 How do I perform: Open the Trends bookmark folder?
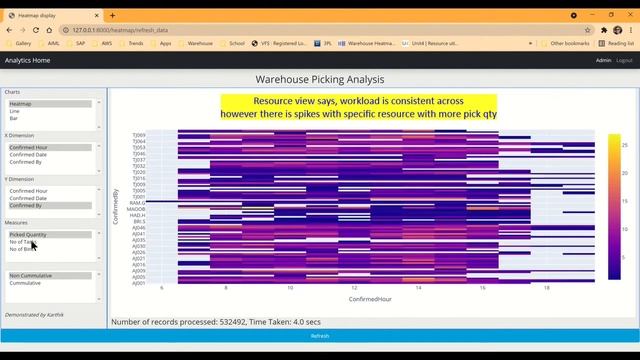pyautogui.click(x=132, y=43)
